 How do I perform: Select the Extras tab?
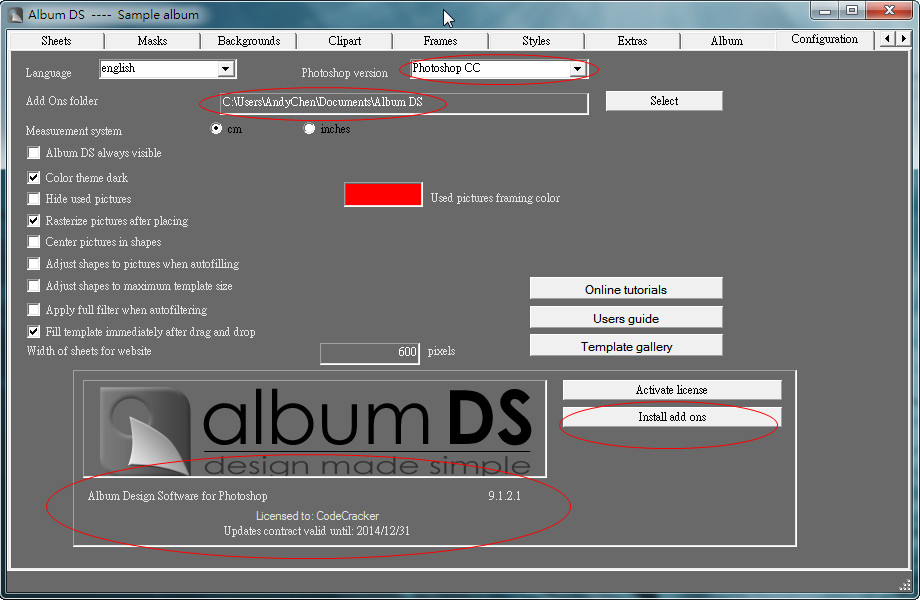(632, 40)
